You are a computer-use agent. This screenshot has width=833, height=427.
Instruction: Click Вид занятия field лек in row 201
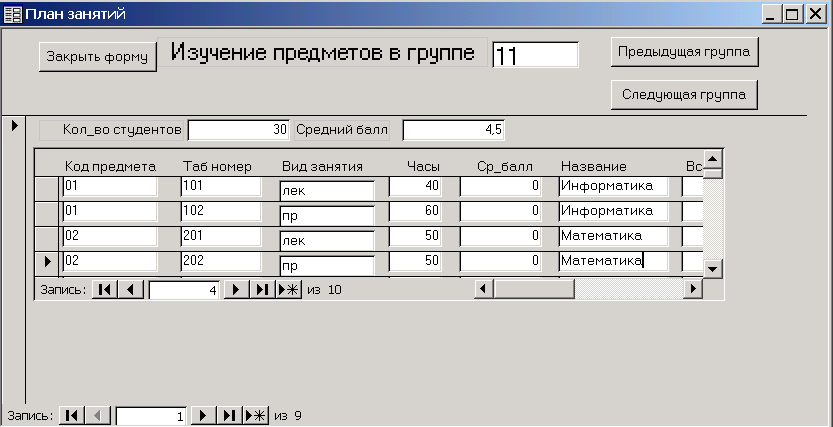pyautogui.click(x=327, y=241)
